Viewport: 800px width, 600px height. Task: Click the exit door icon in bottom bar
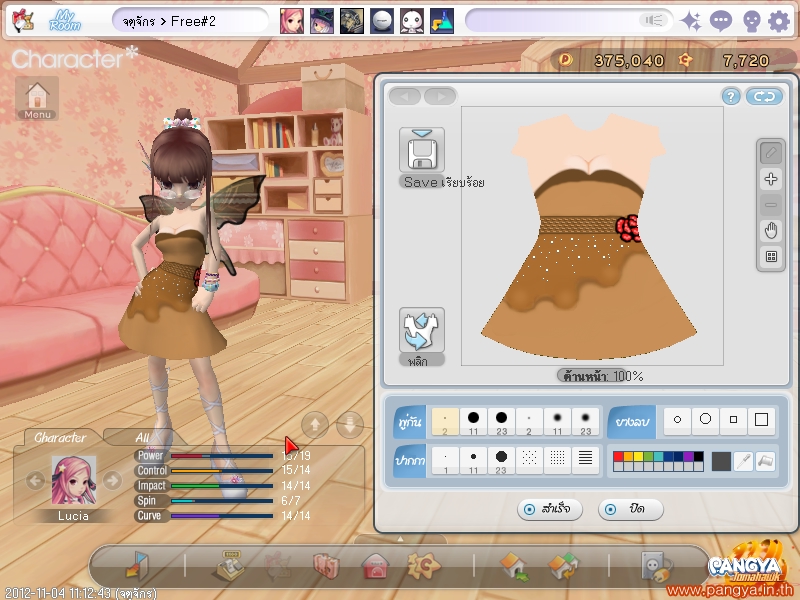click(x=137, y=566)
